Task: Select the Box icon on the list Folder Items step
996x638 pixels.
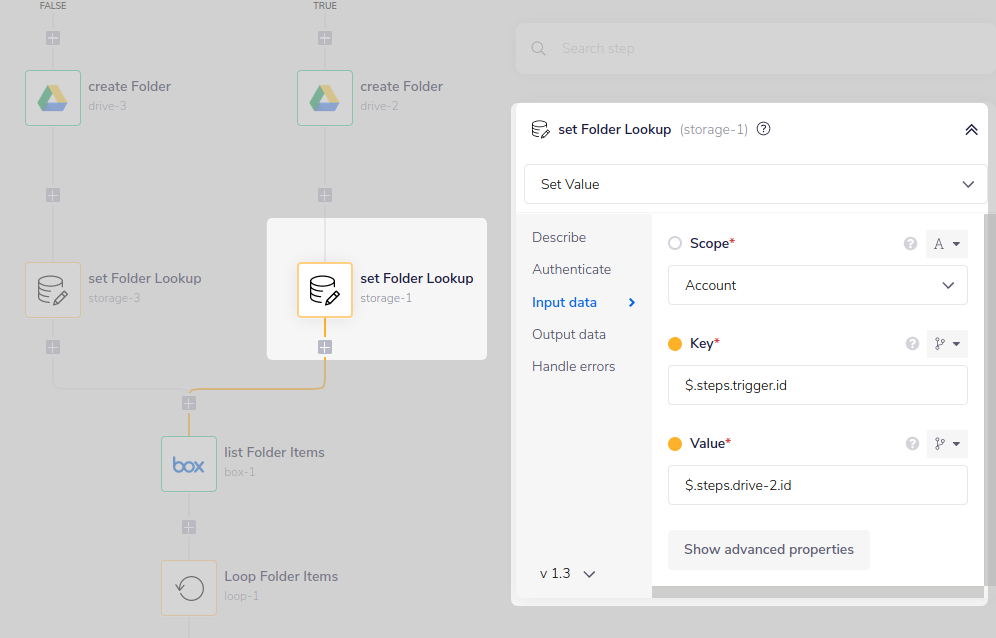Action: [x=188, y=463]
